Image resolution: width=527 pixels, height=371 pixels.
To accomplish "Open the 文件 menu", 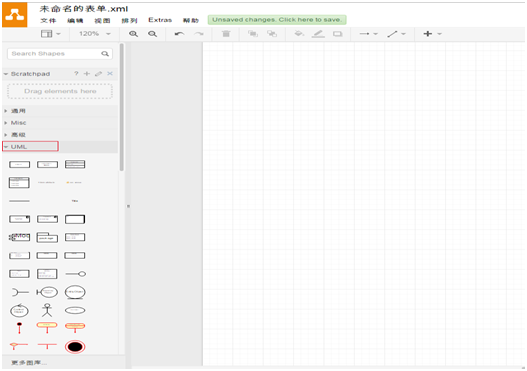I will 48,20.
